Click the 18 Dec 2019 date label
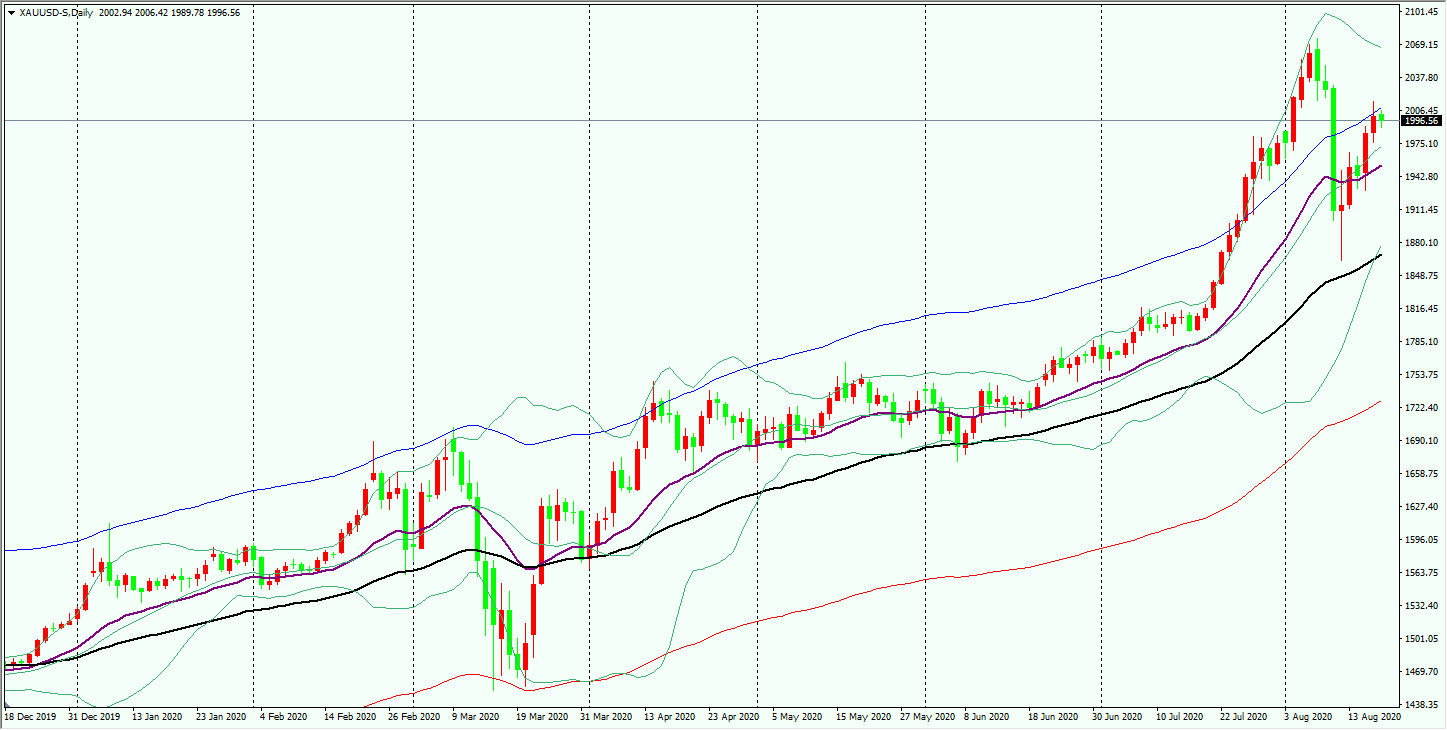Viewport: 1447px width, 730px height. coord(30,718)
